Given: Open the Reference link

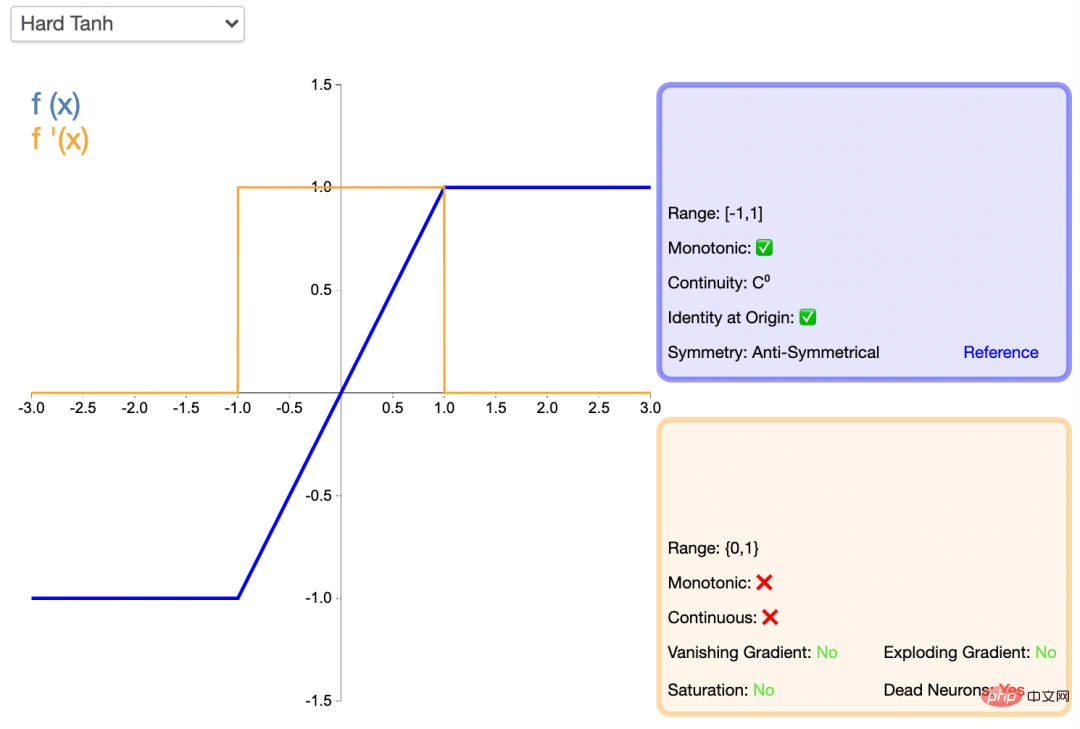Looking at the screenshot, I should [1000, 352].
